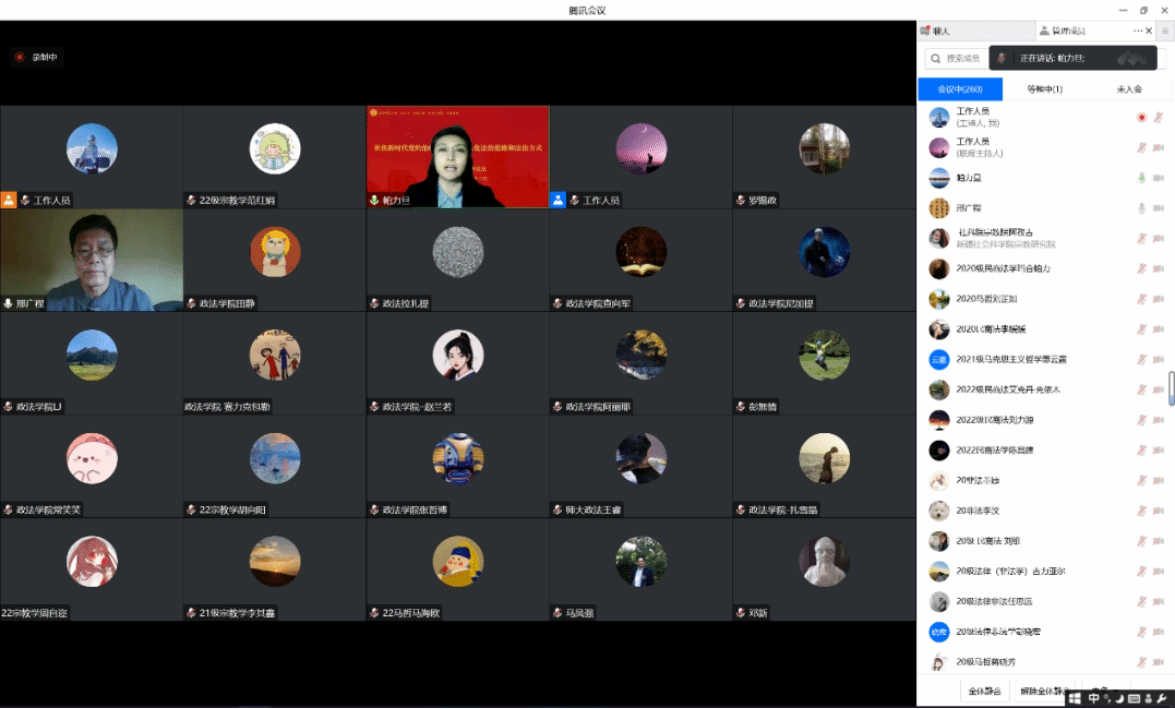
Task: Select the not-joined members tab
Action: click(x=1128, y=89)
